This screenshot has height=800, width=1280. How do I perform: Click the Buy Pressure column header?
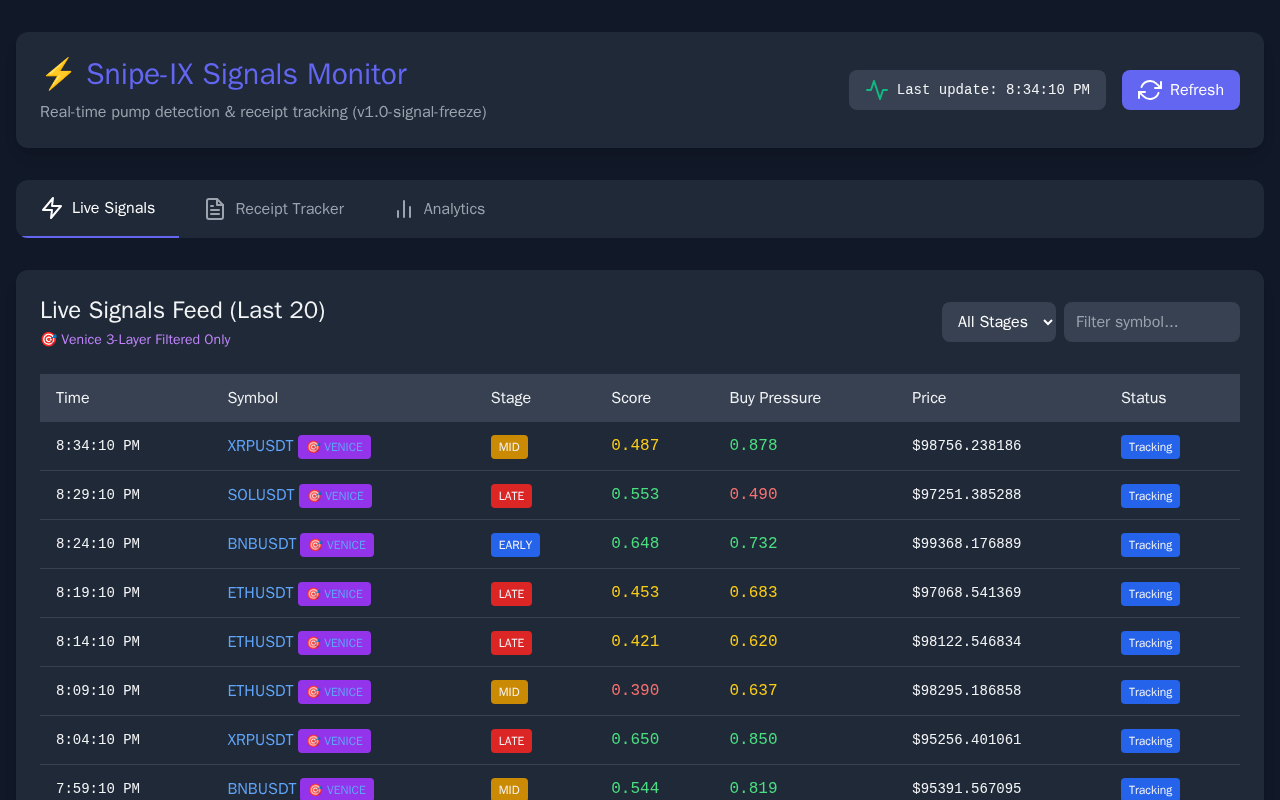[775, 398]
